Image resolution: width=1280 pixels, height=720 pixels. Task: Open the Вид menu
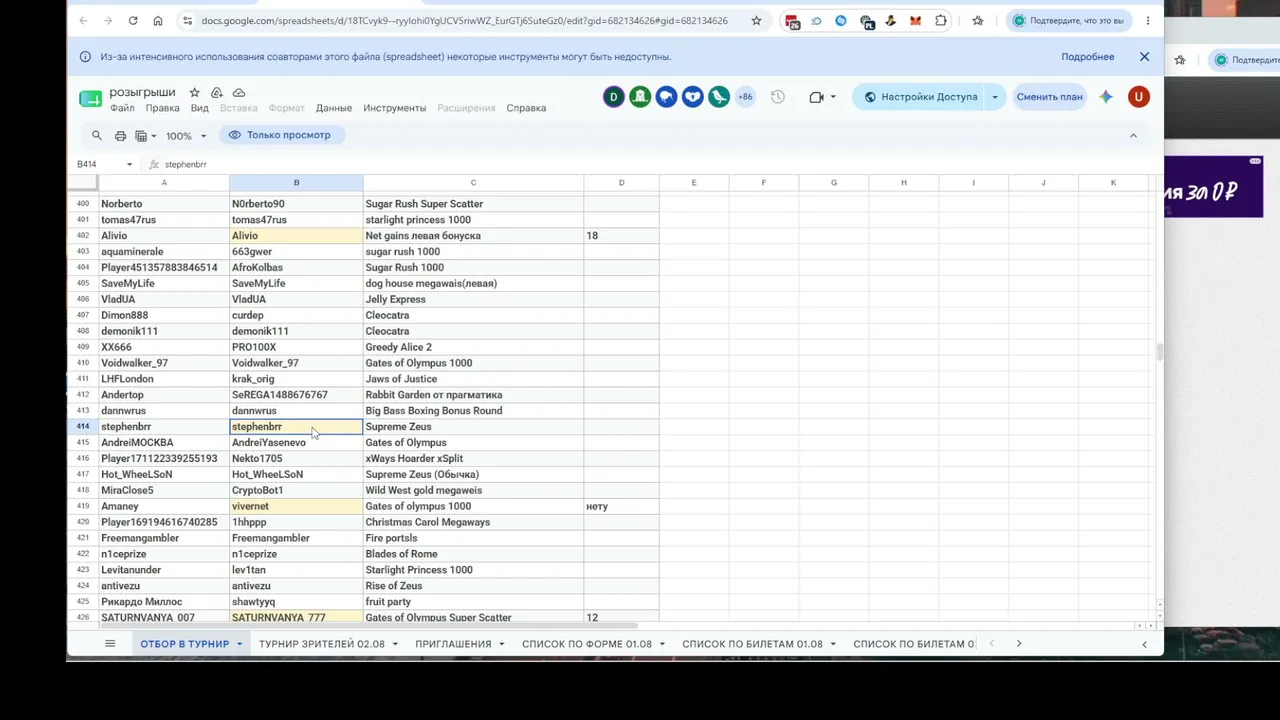click(199, 108)
